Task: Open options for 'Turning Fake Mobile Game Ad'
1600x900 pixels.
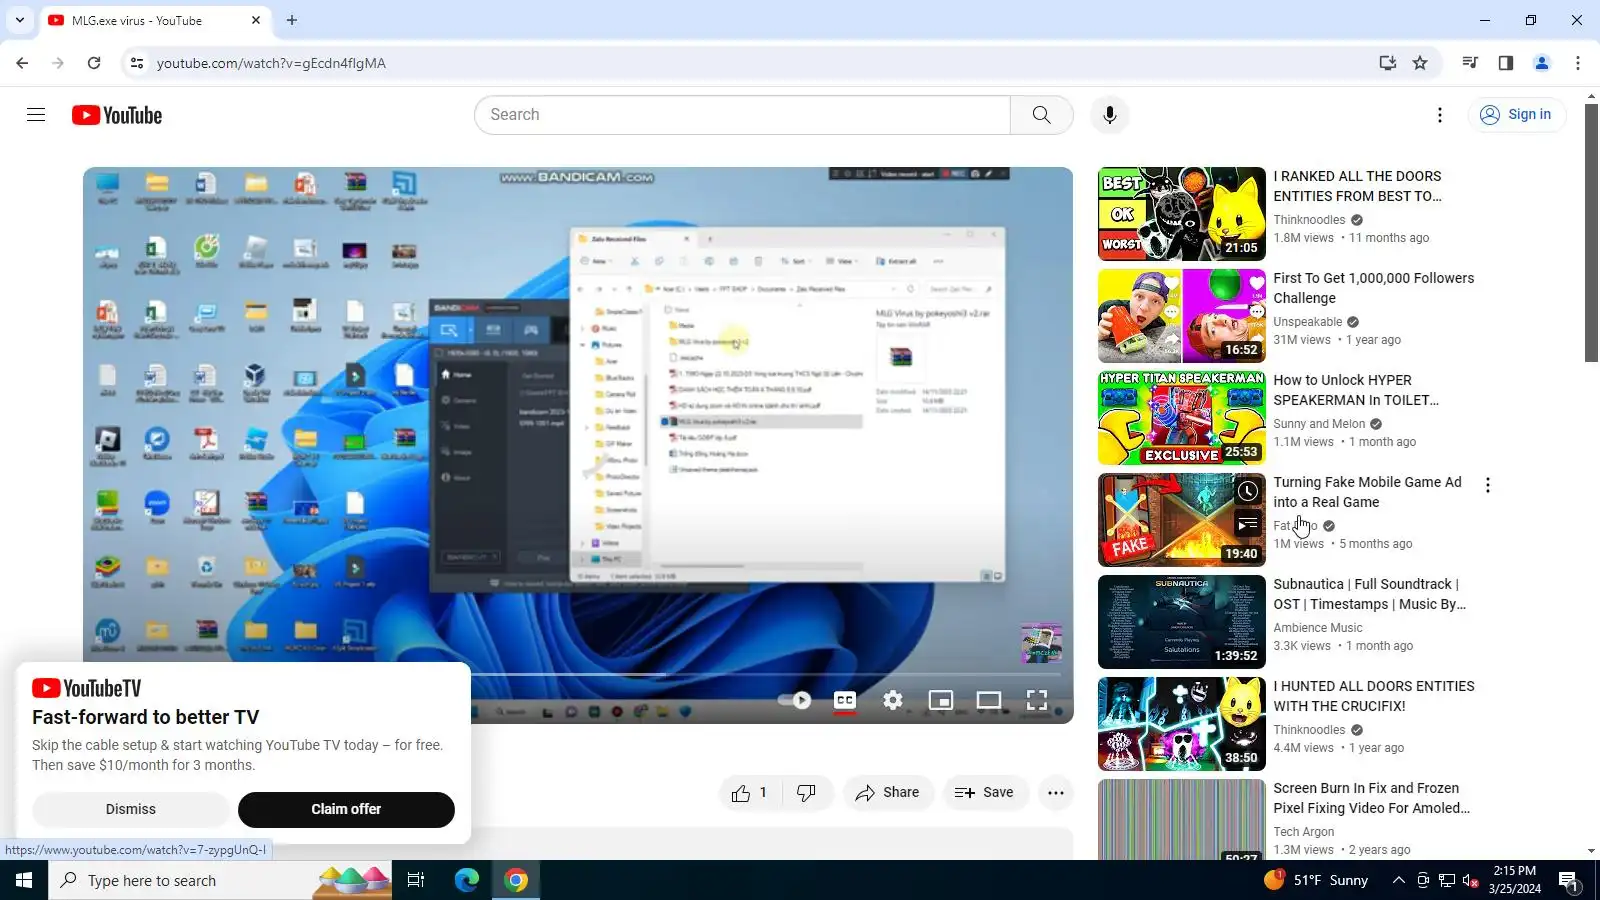Action: click(1488, 485)
